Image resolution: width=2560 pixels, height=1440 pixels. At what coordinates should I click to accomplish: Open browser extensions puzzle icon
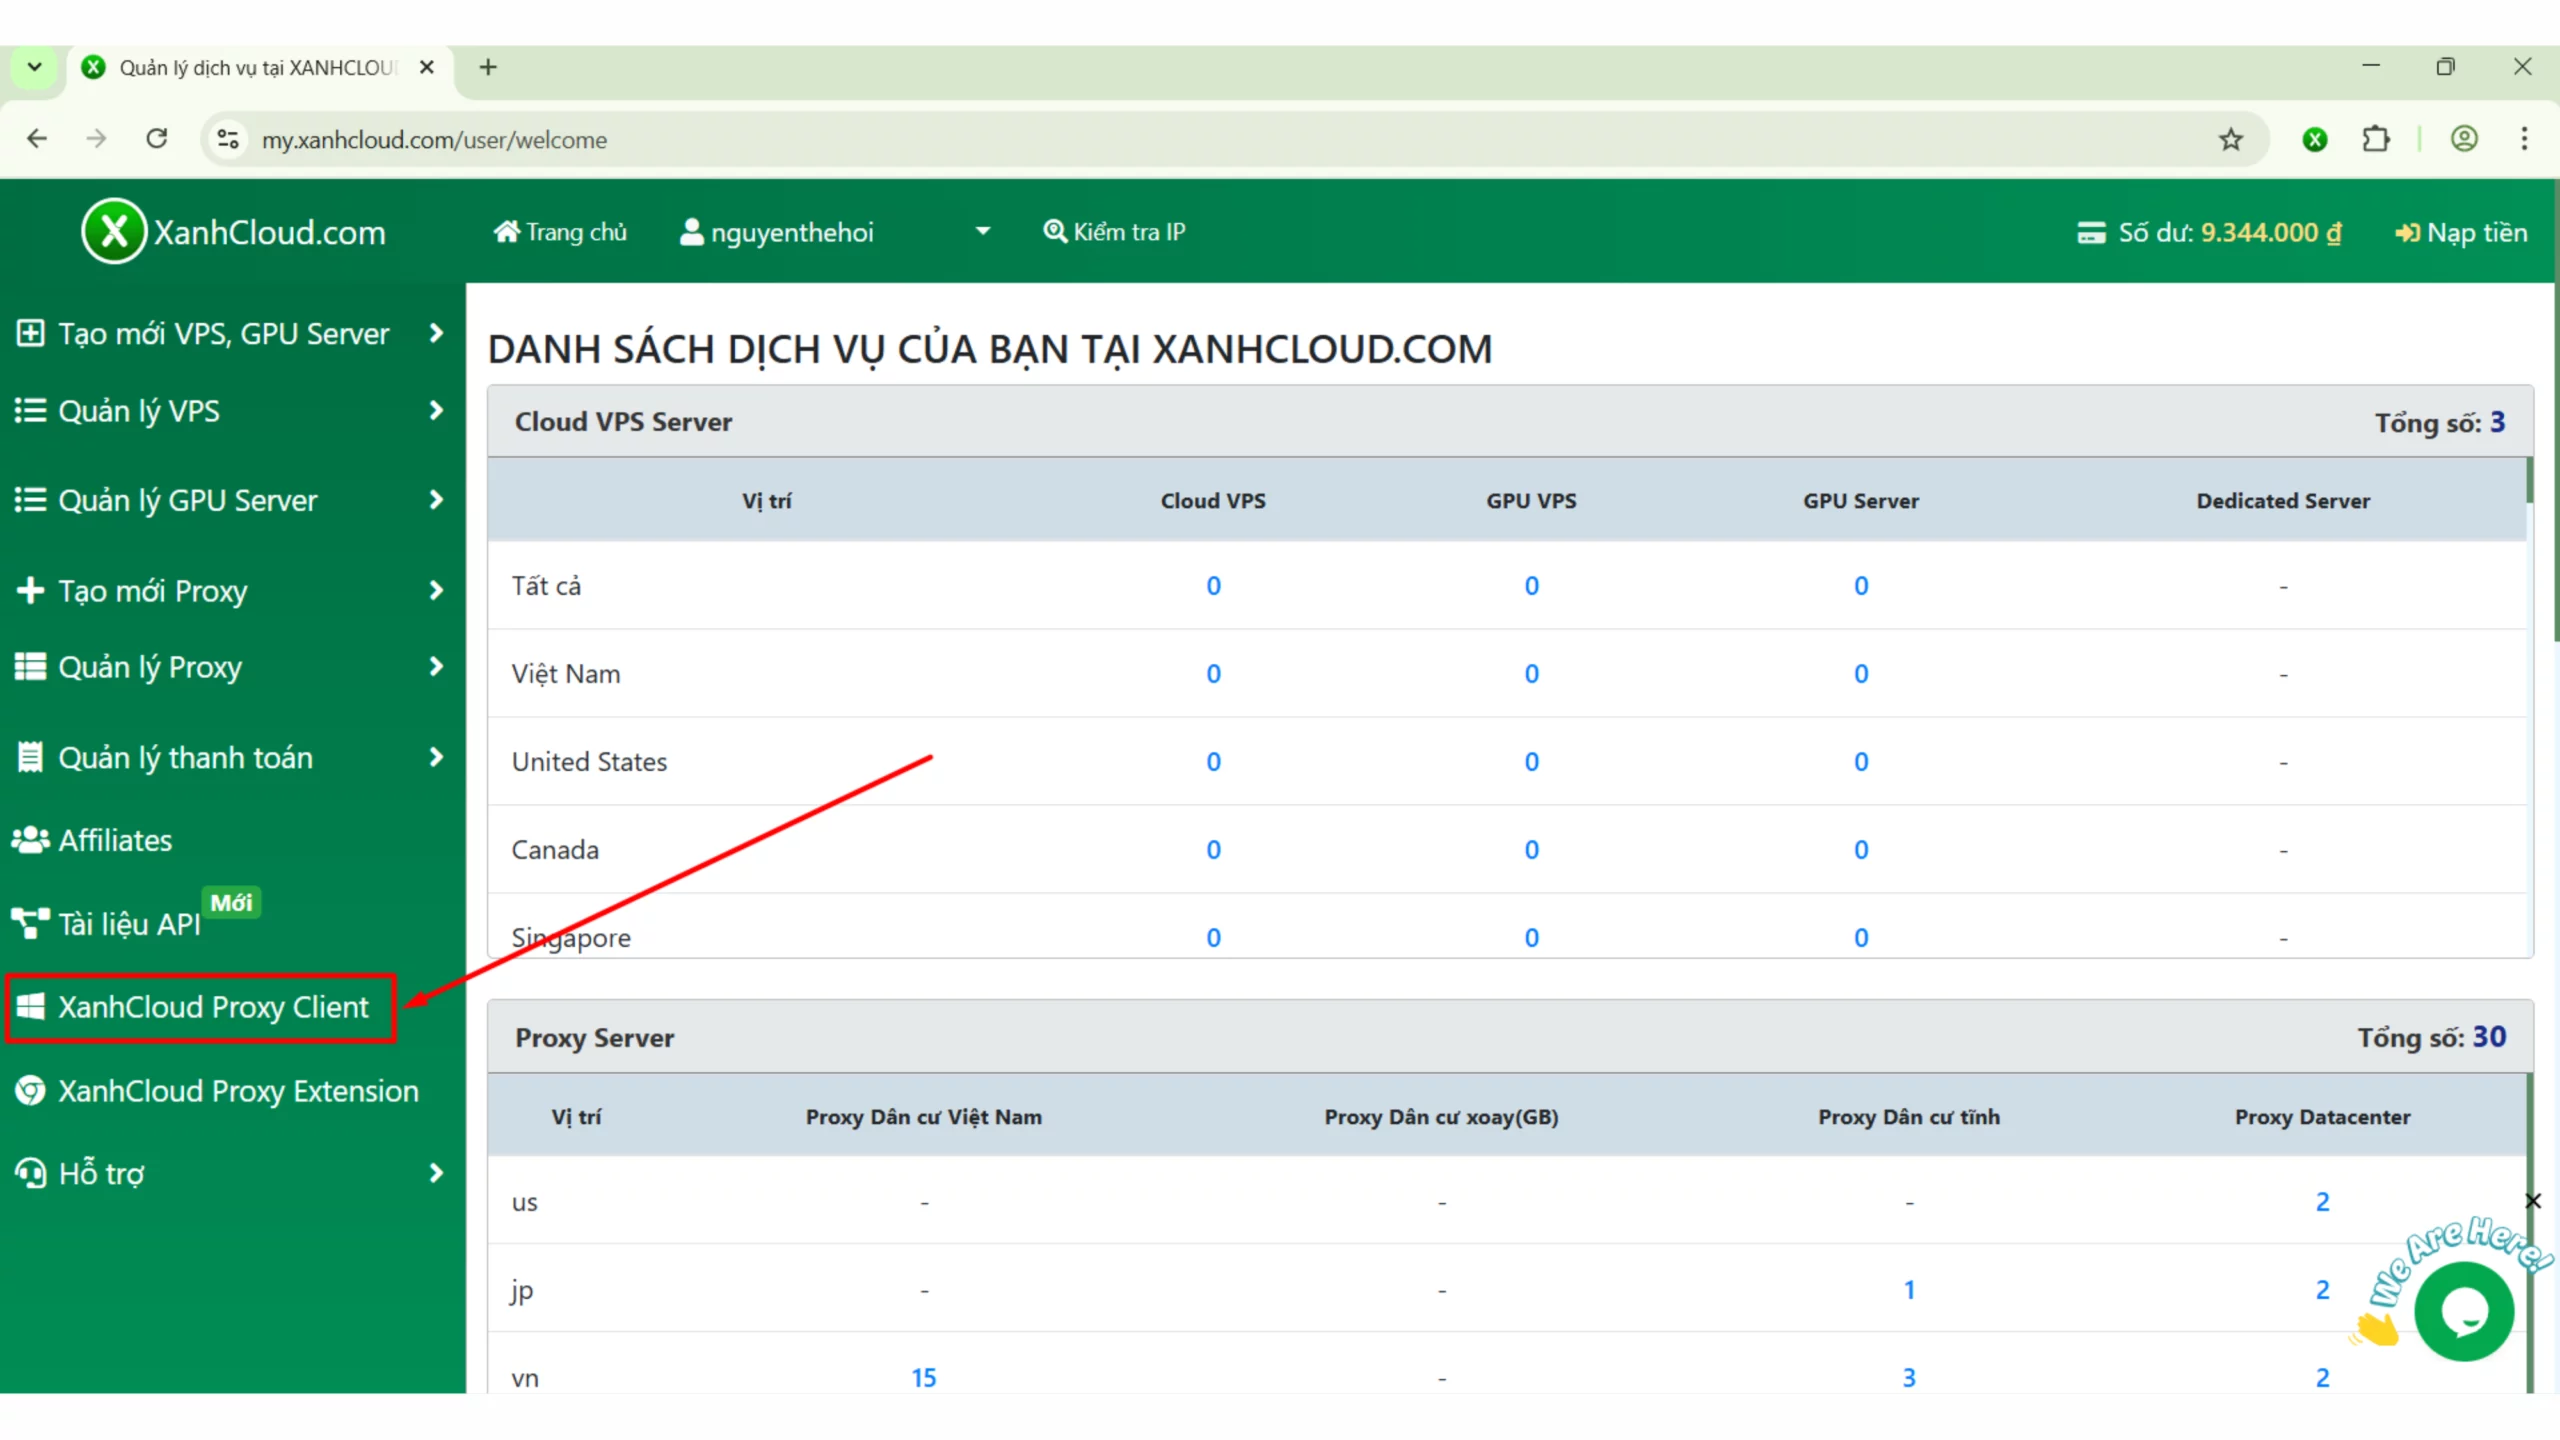(2376, 140)
